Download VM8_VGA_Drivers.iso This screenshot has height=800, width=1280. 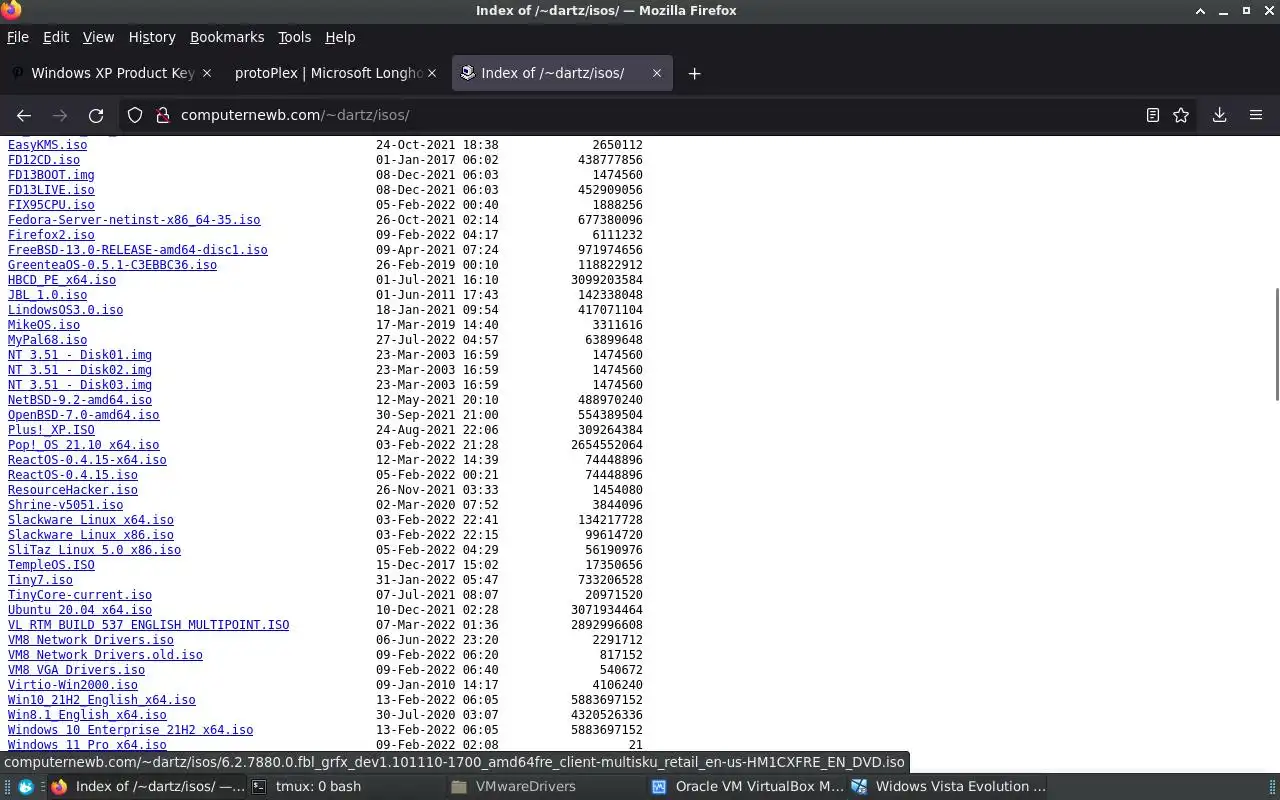click(76, 670)
